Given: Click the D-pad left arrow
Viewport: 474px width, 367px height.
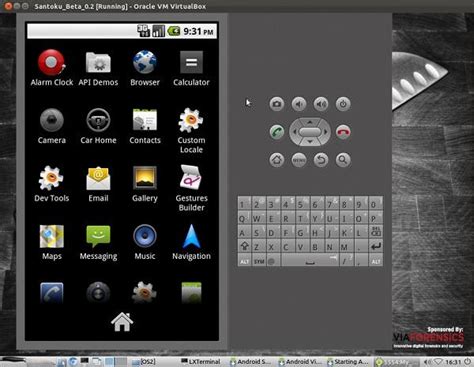Looking at the screenshot, I should pyautogui.click(x=294, y=132).
